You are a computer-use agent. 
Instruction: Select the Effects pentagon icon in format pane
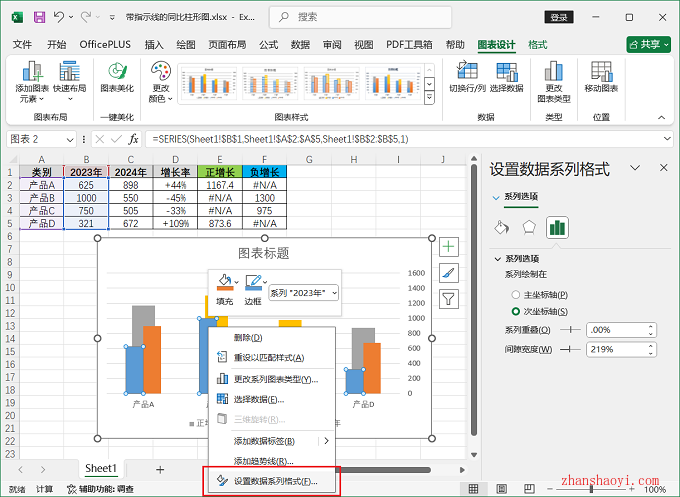coord(529,227)
